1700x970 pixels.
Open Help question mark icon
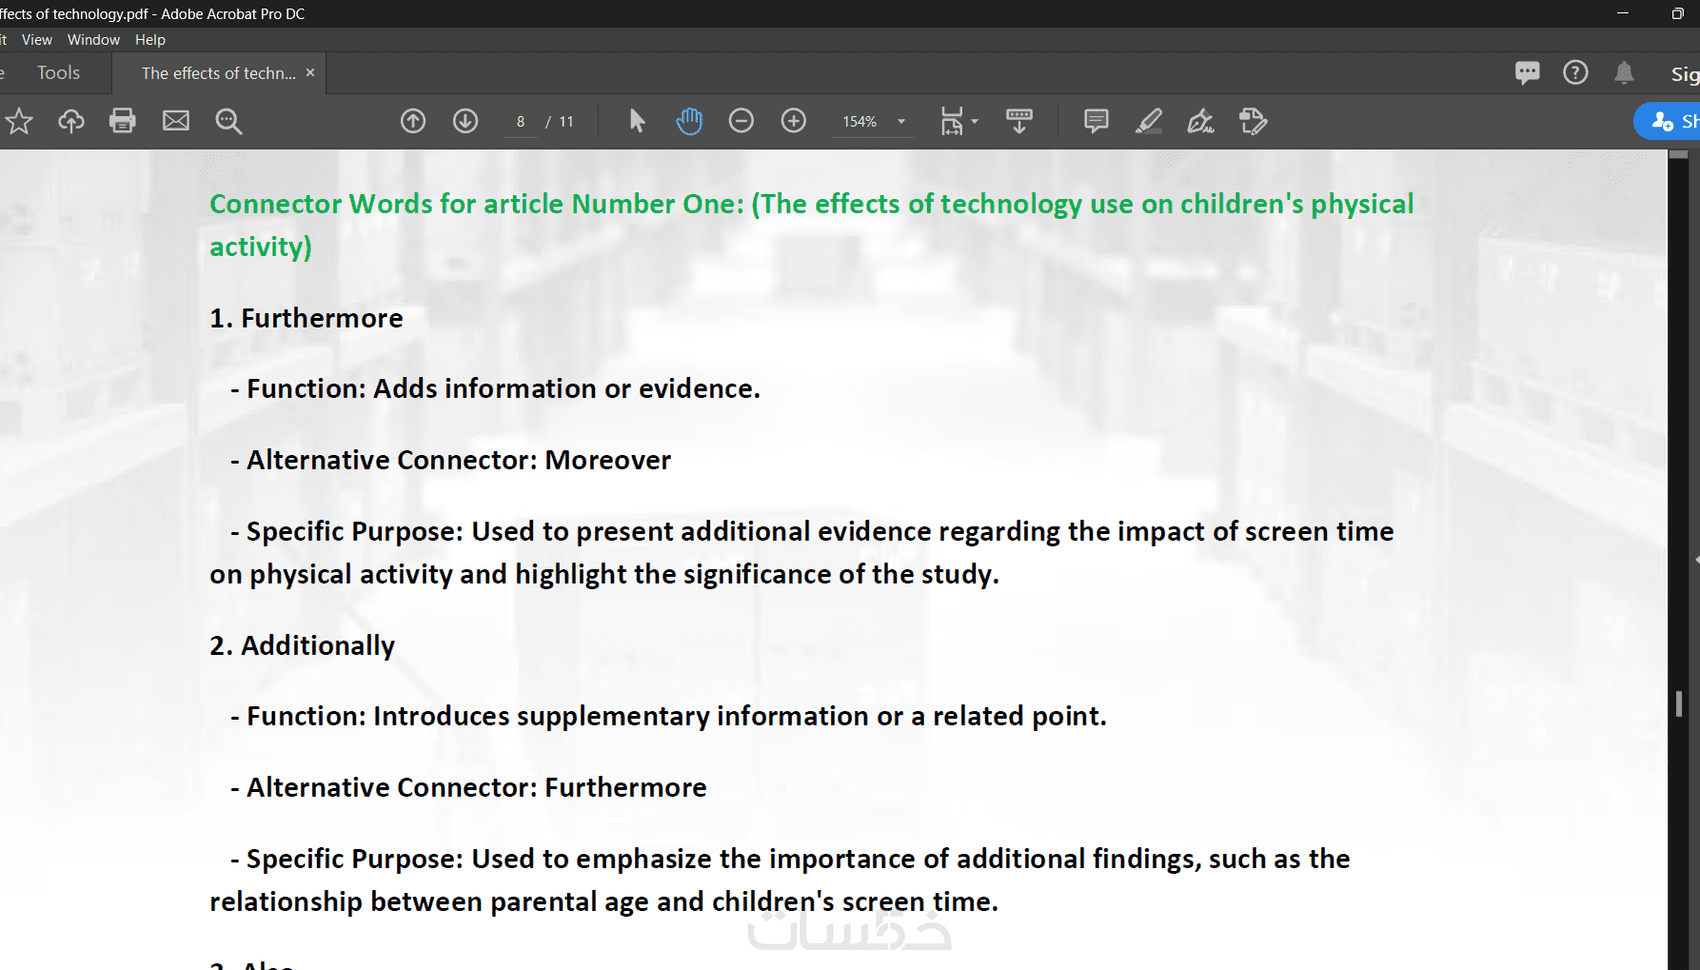coord(1575,73)
